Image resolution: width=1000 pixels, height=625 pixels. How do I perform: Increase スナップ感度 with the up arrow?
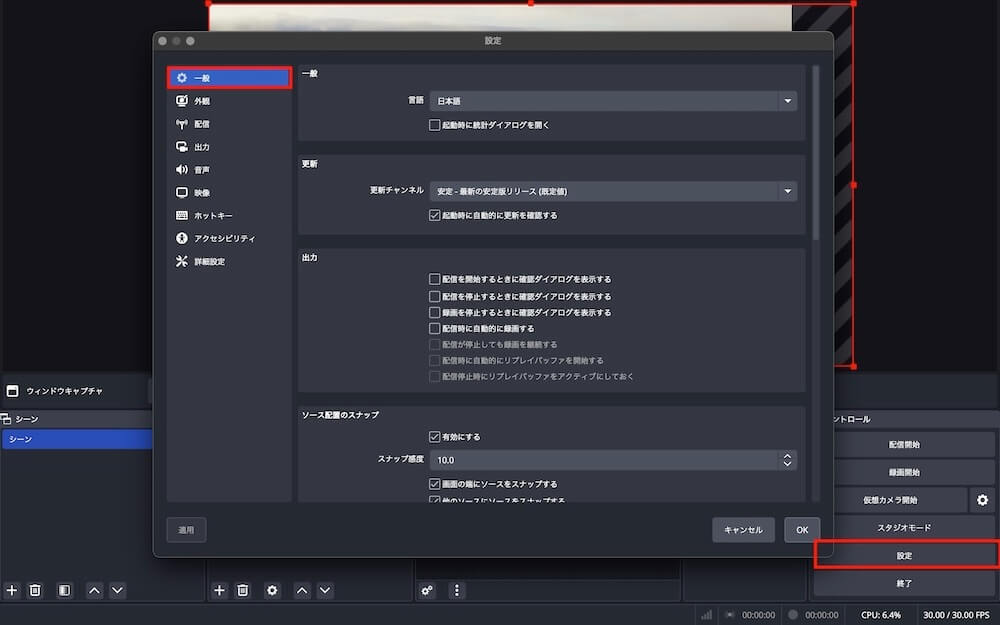pos(787,456)
